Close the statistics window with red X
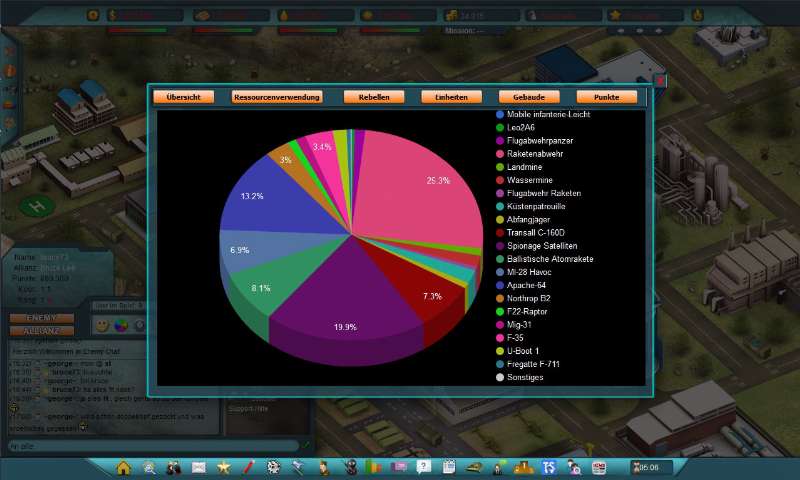800x480 pixels. click(x=661, y=81)
